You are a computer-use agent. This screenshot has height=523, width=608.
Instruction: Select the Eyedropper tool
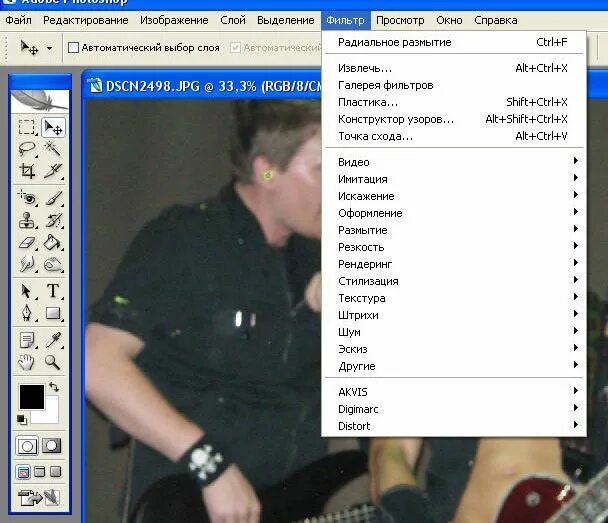click(53, 340)
